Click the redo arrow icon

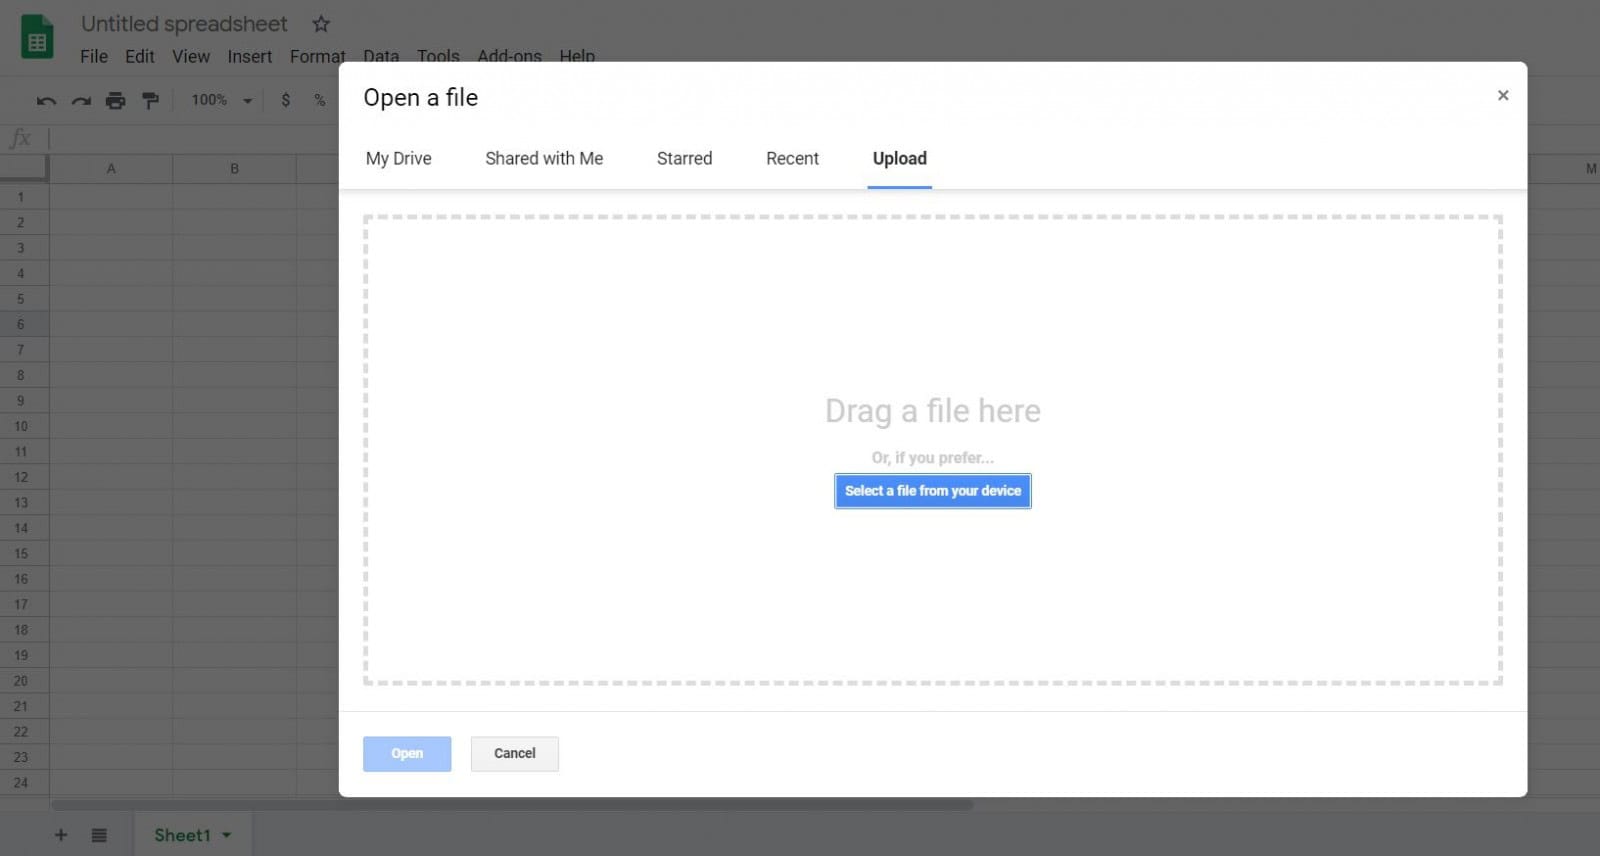[81, 101]
